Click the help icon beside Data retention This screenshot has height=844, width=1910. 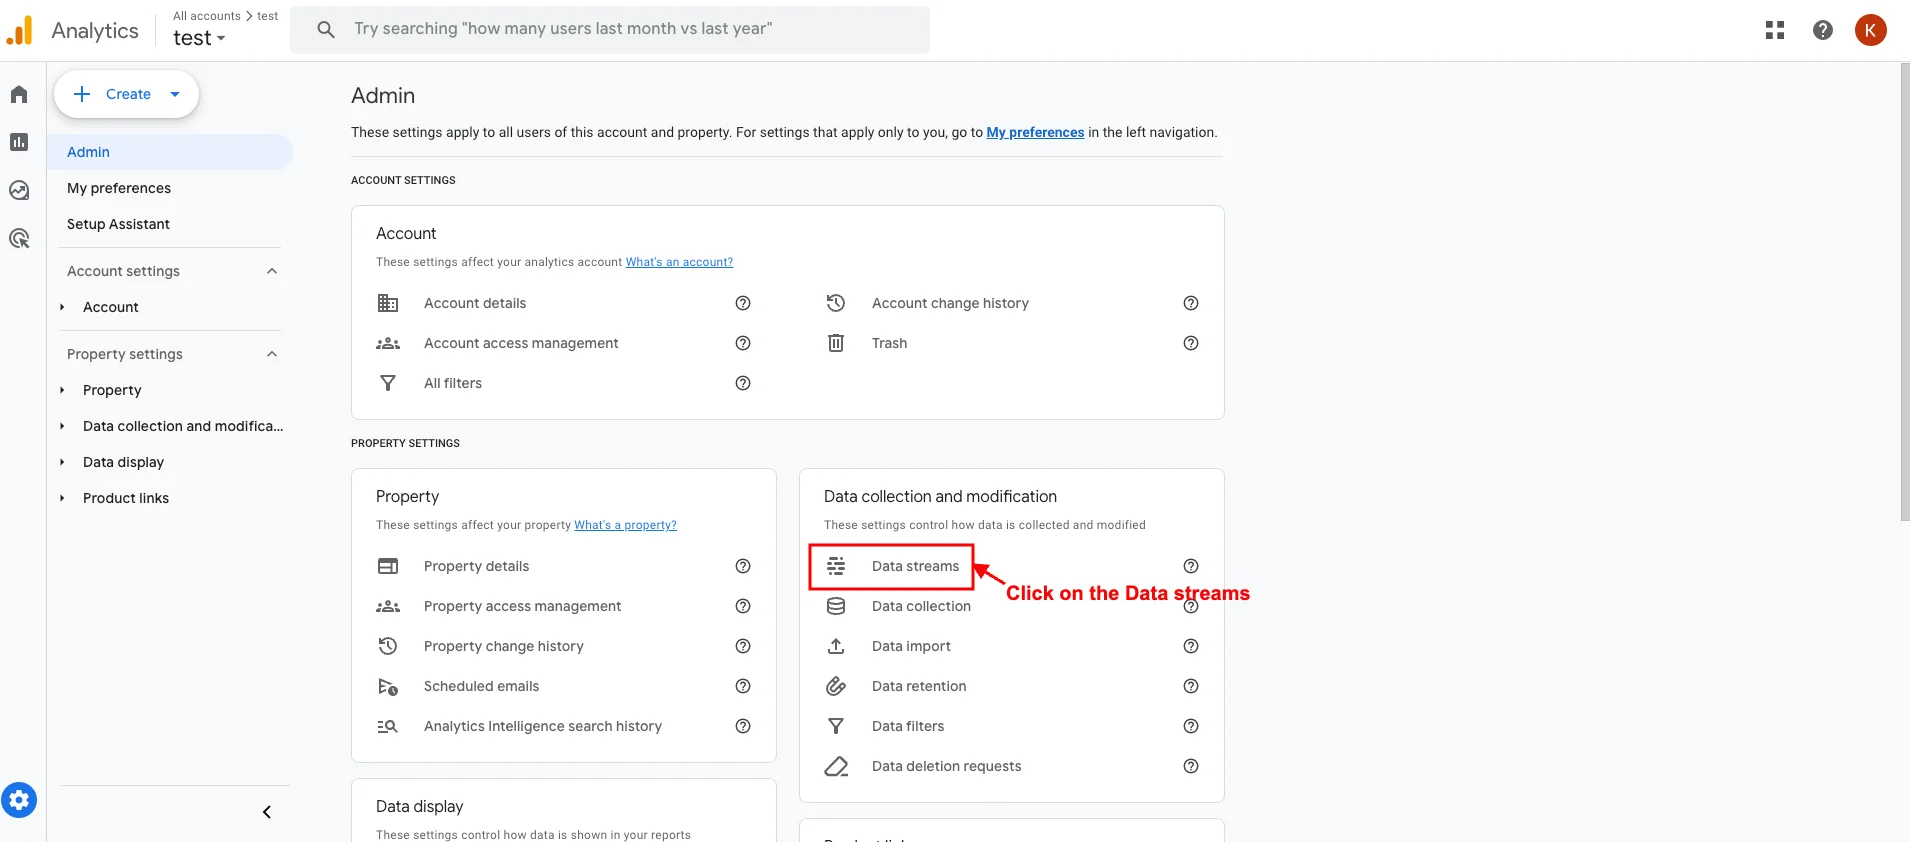point(1191,686)
